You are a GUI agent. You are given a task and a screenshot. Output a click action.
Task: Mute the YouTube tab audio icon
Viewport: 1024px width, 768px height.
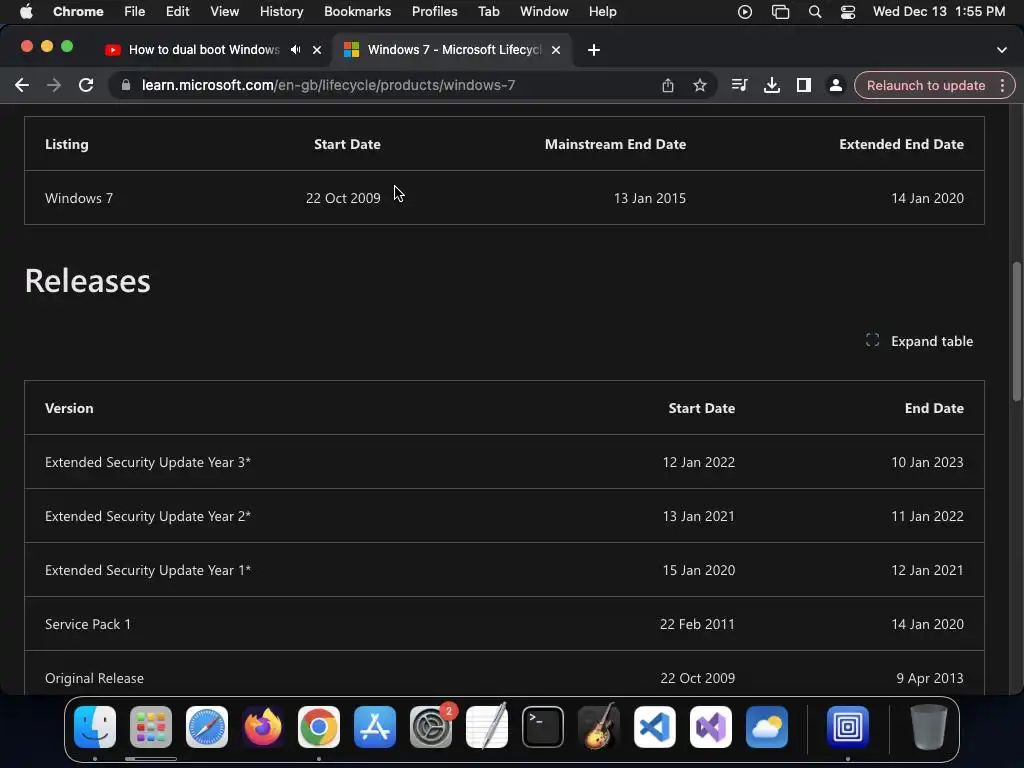(x=296, y=50)
